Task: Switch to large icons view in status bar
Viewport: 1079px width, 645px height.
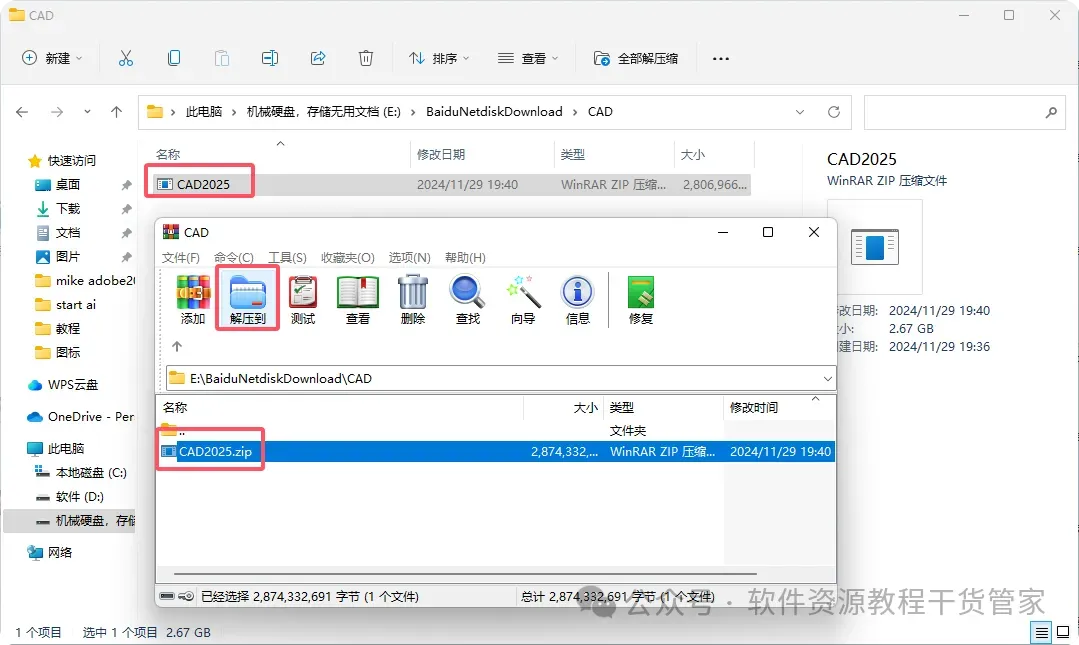Action: (1063, 632)
